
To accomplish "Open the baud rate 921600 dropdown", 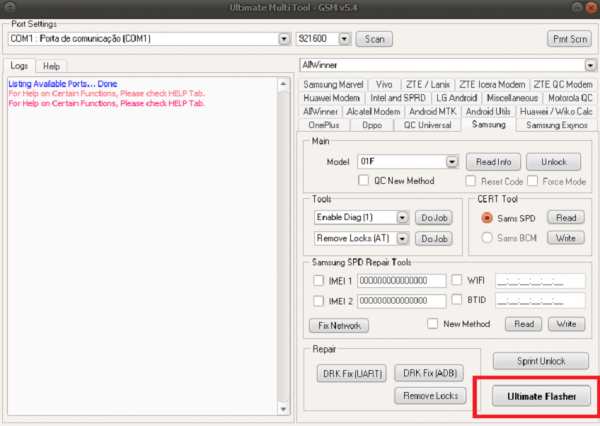I will click(x=344, y=39).
